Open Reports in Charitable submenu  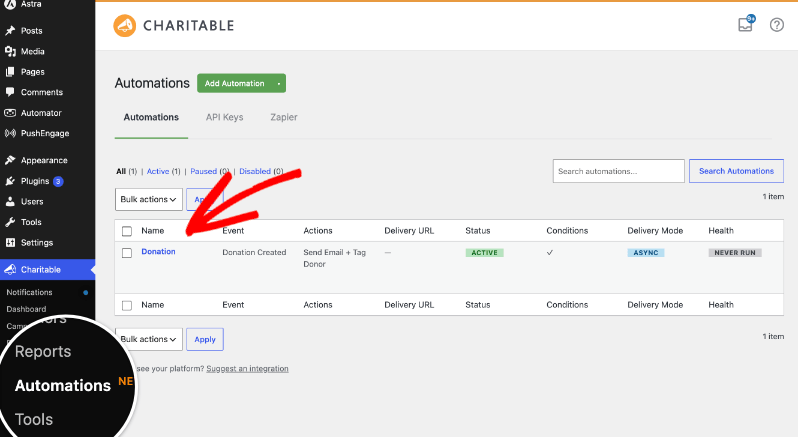[43, 352]
